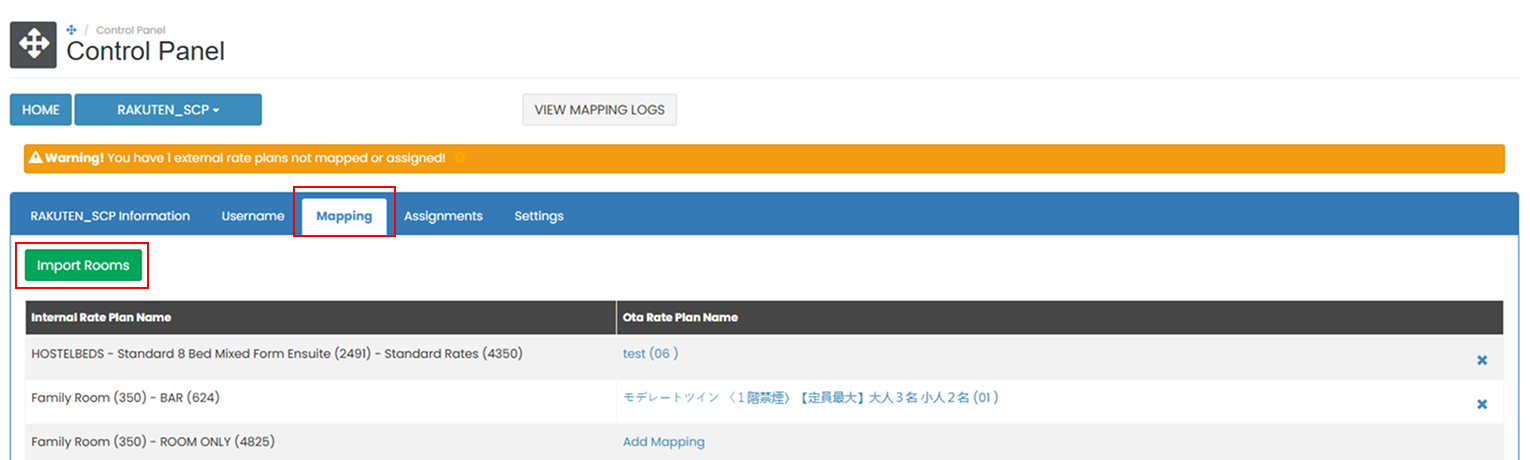Select the Mapping tab

point(344,216)
